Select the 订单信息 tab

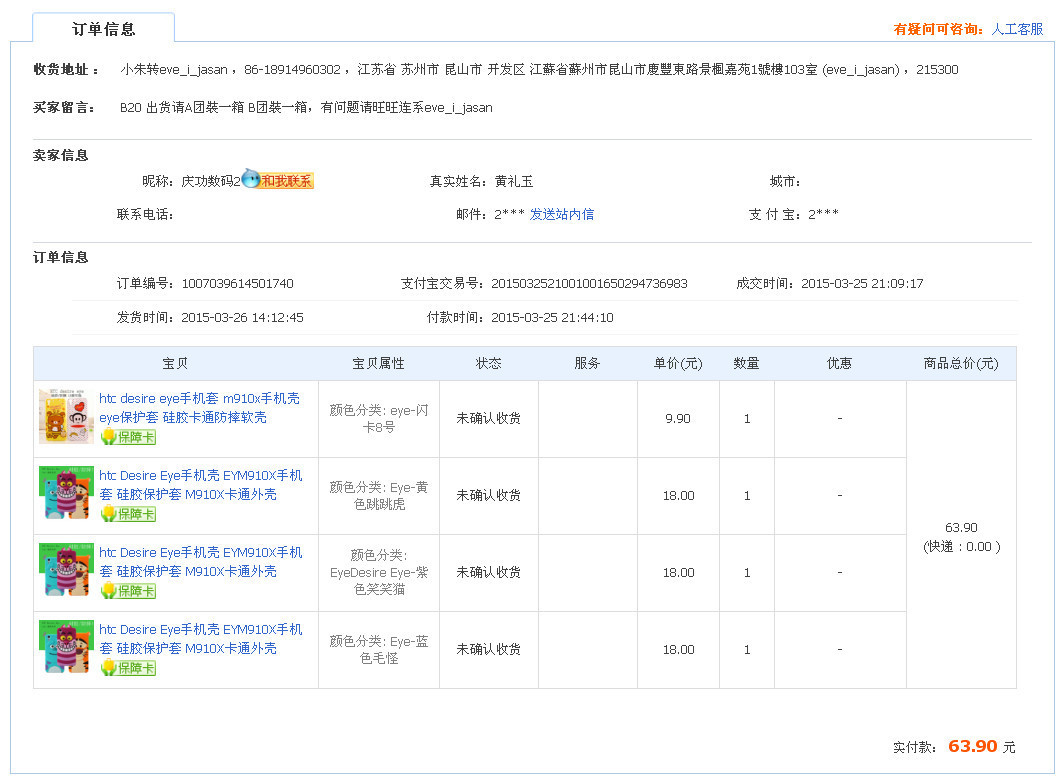(104, 29)
